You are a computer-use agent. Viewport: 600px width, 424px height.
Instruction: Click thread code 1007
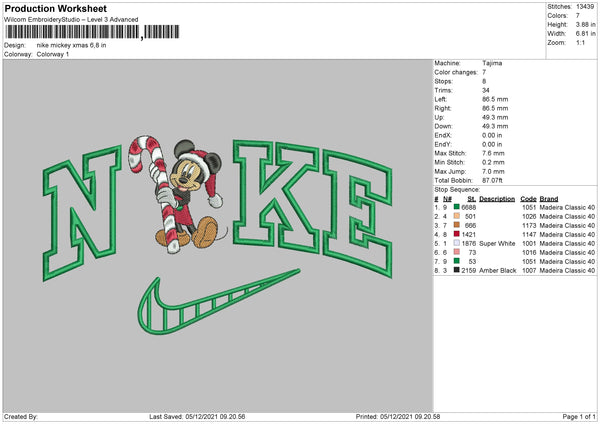[x=529, y=270]
